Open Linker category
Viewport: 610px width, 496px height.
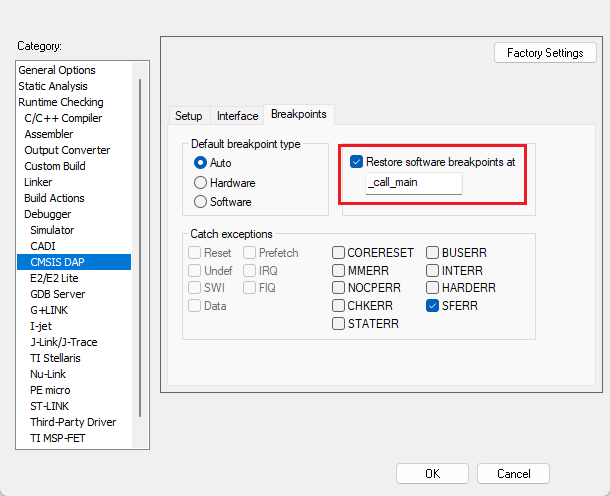point(74,182)
